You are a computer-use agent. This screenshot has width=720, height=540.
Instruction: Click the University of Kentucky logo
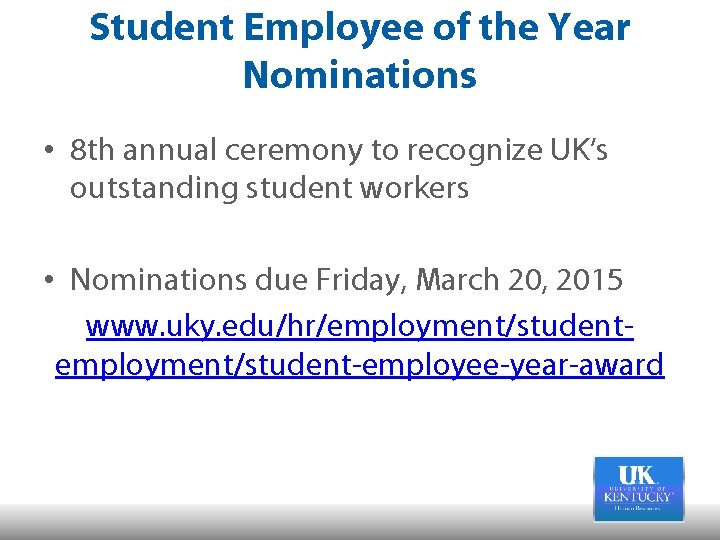tap(639, 489)
